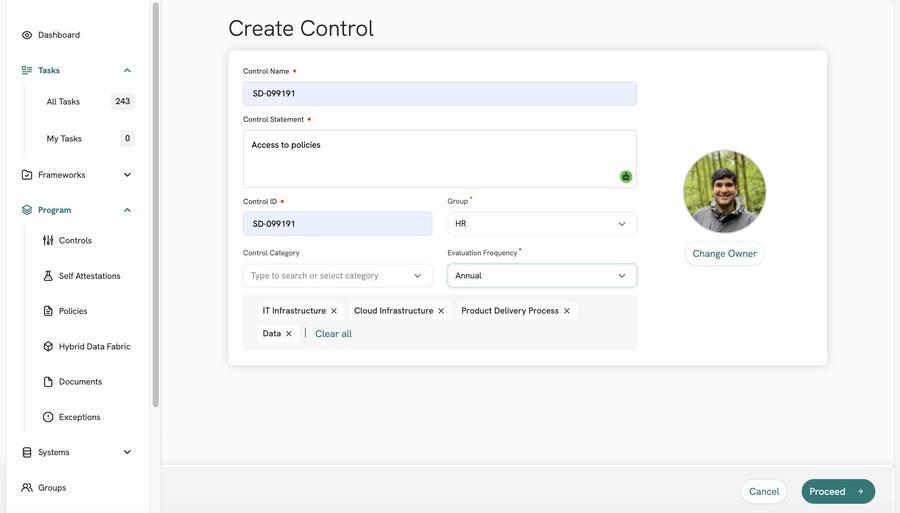Click the Cancel button

click(764, 492)
